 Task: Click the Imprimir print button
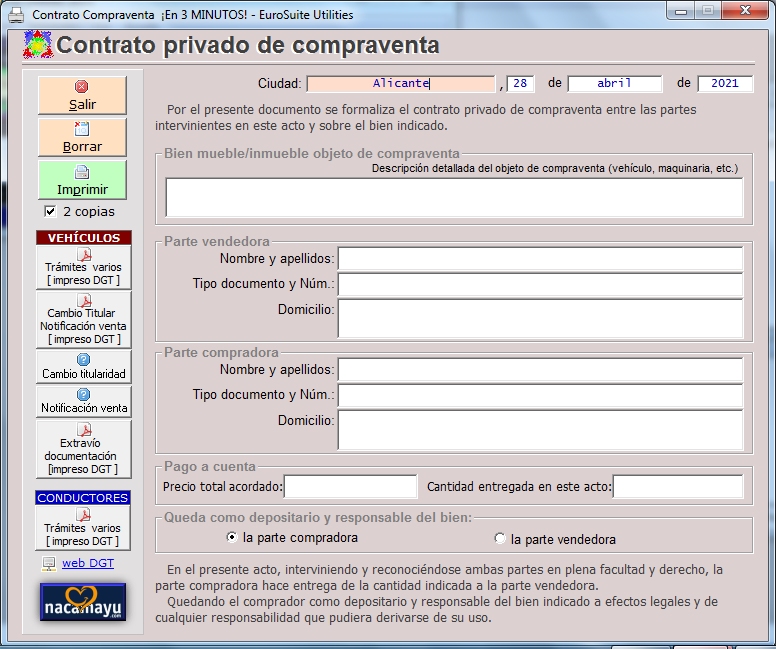(x=82, y=180)
